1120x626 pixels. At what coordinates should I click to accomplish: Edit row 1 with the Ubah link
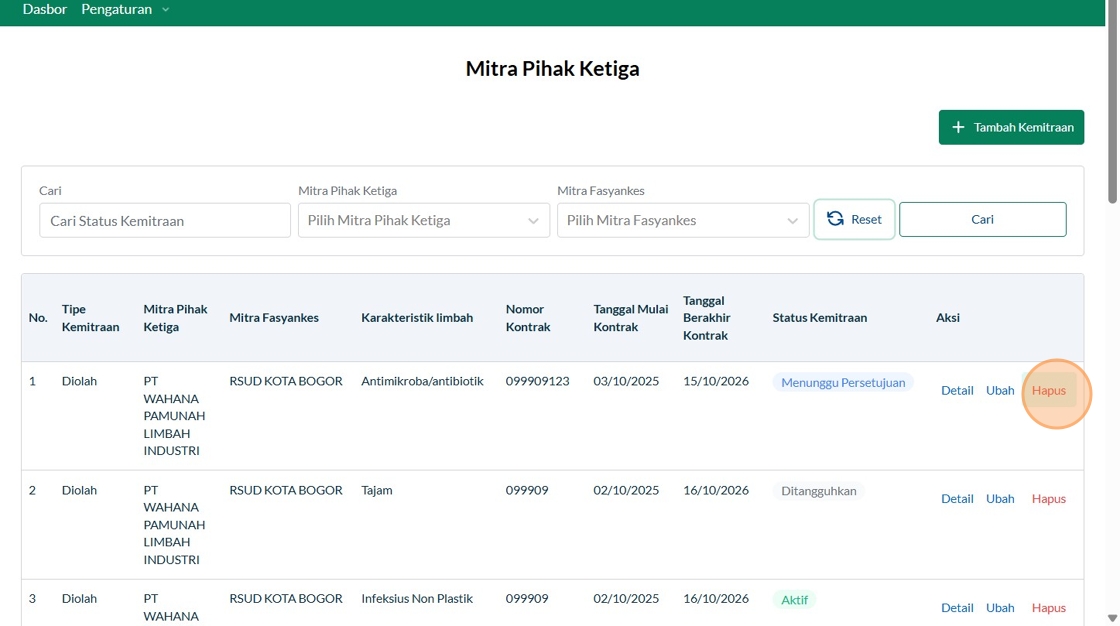1000,390
